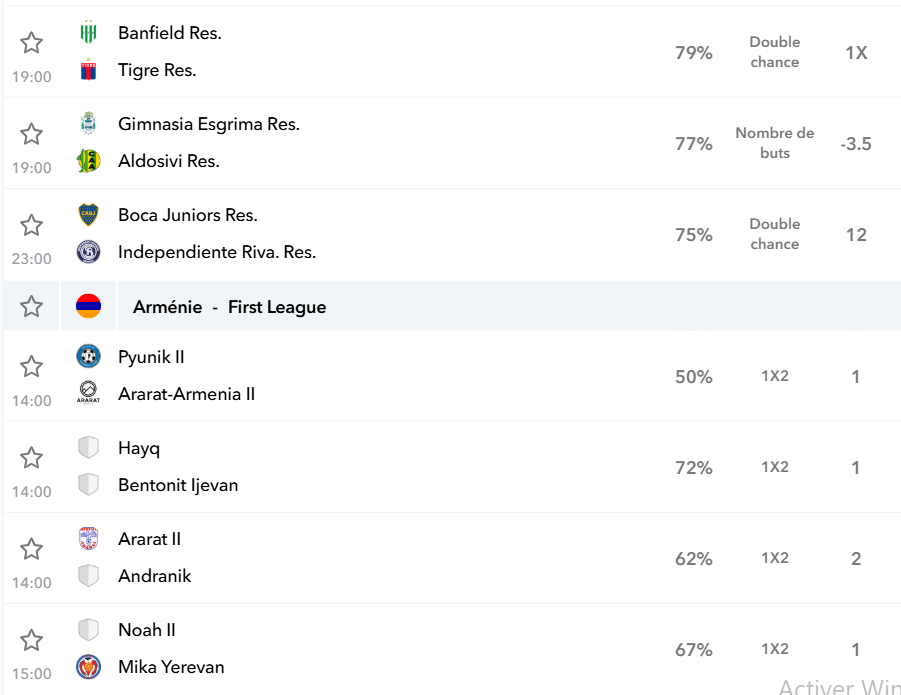Viewport: 901px width, 695px height.
Task: Favorite the Banfield Res. vs Tigre Res. match
Action: [31, 43]
